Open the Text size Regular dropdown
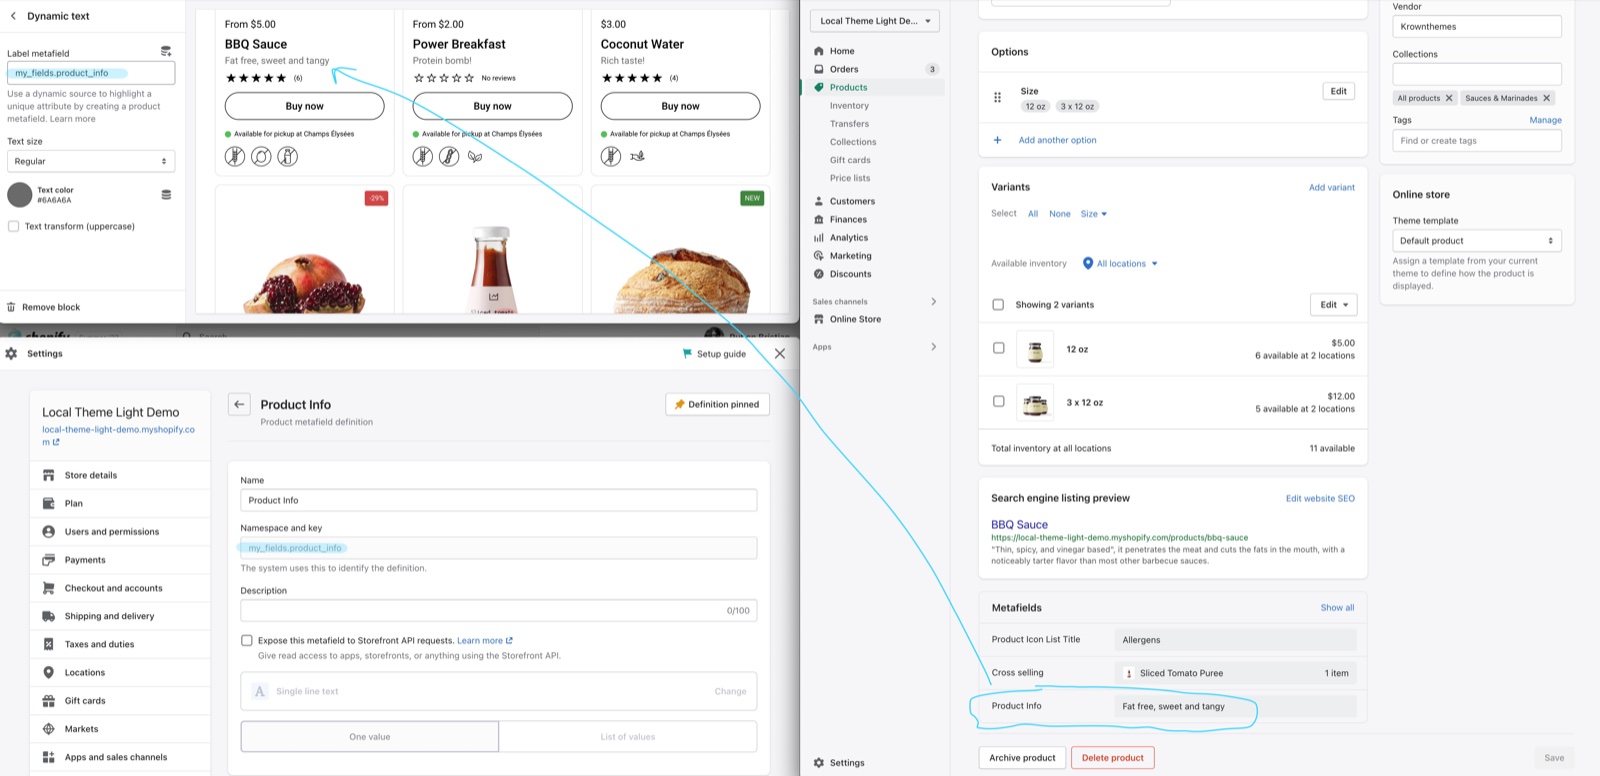Image resolution: width=1600 pixels, height=776 pixels. pos(91,161)
